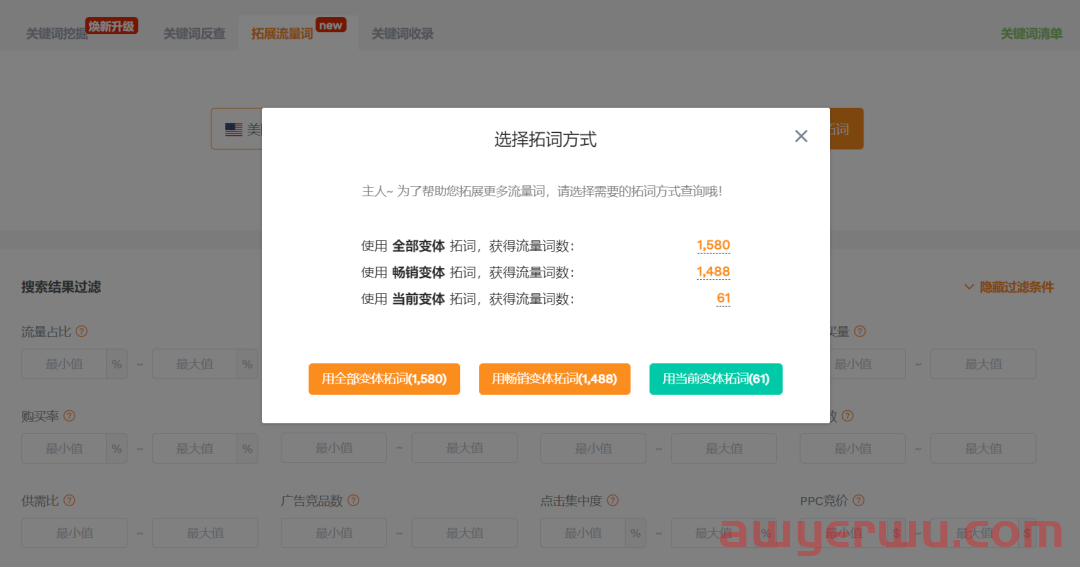Viewport: 1080px width, 567px height.
Task: Switch to the 关键词挖掘 tab
Action: [57, 34]
